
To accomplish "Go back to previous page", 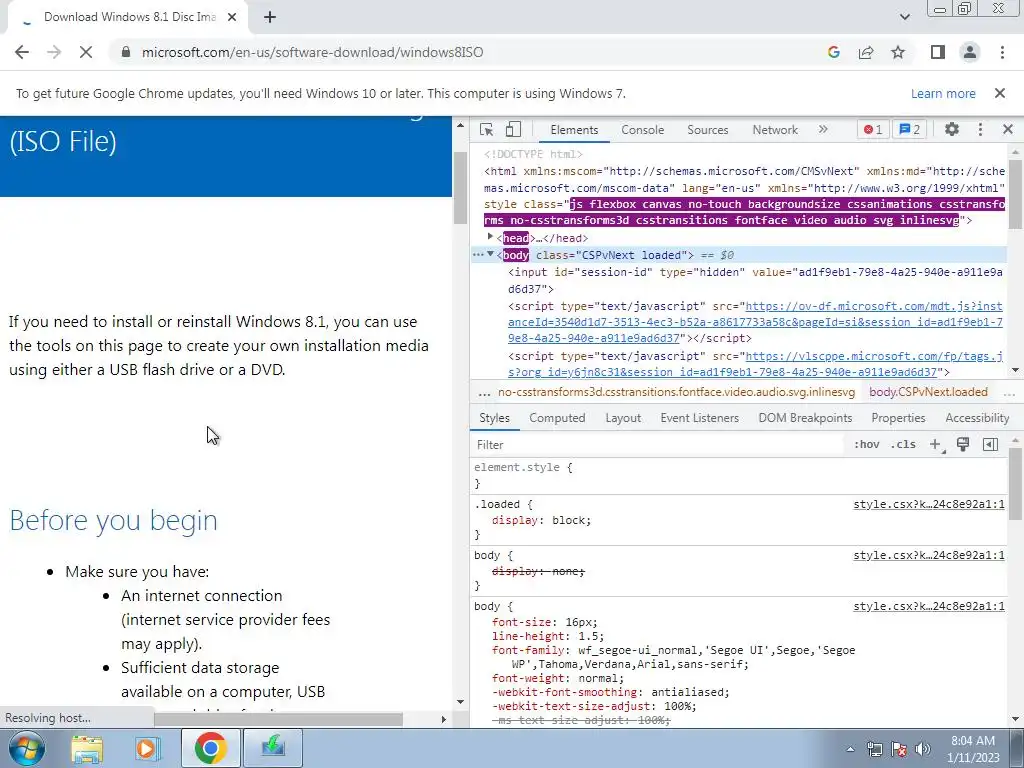I will point(22,52).
